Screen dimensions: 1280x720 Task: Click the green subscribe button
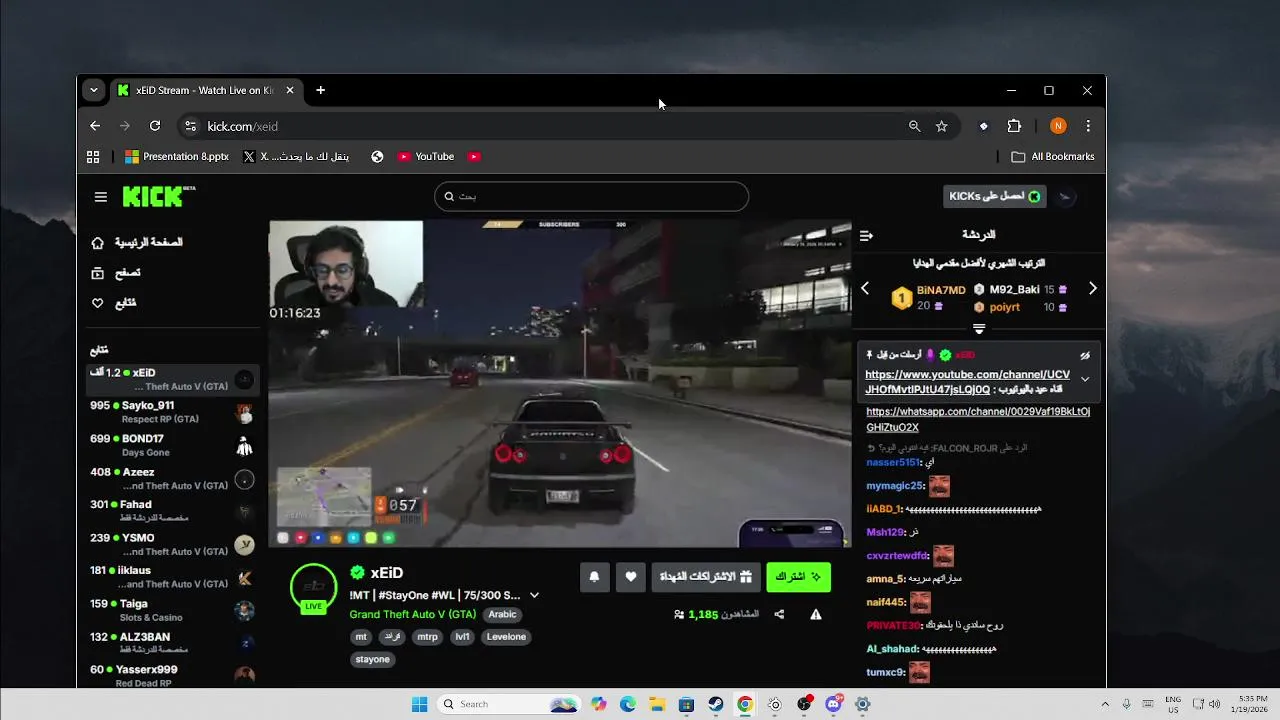[798, 577]
